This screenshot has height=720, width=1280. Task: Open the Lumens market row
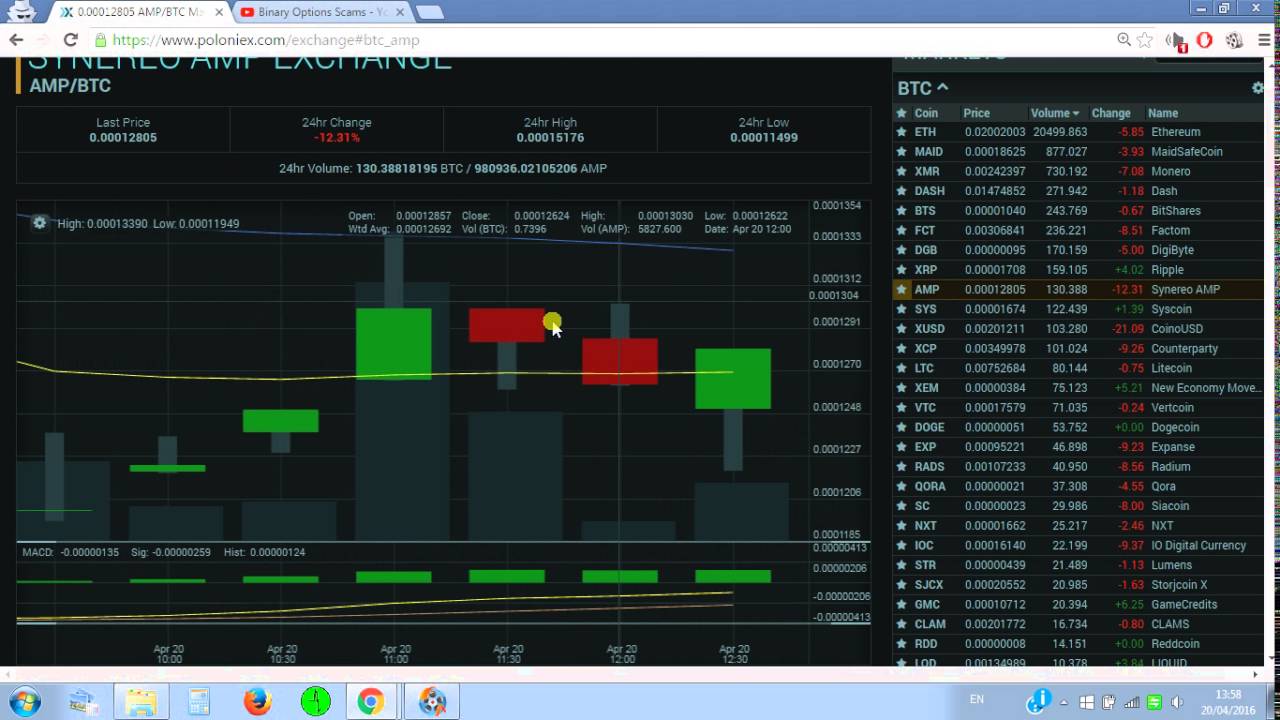[x=1078, y=565]
